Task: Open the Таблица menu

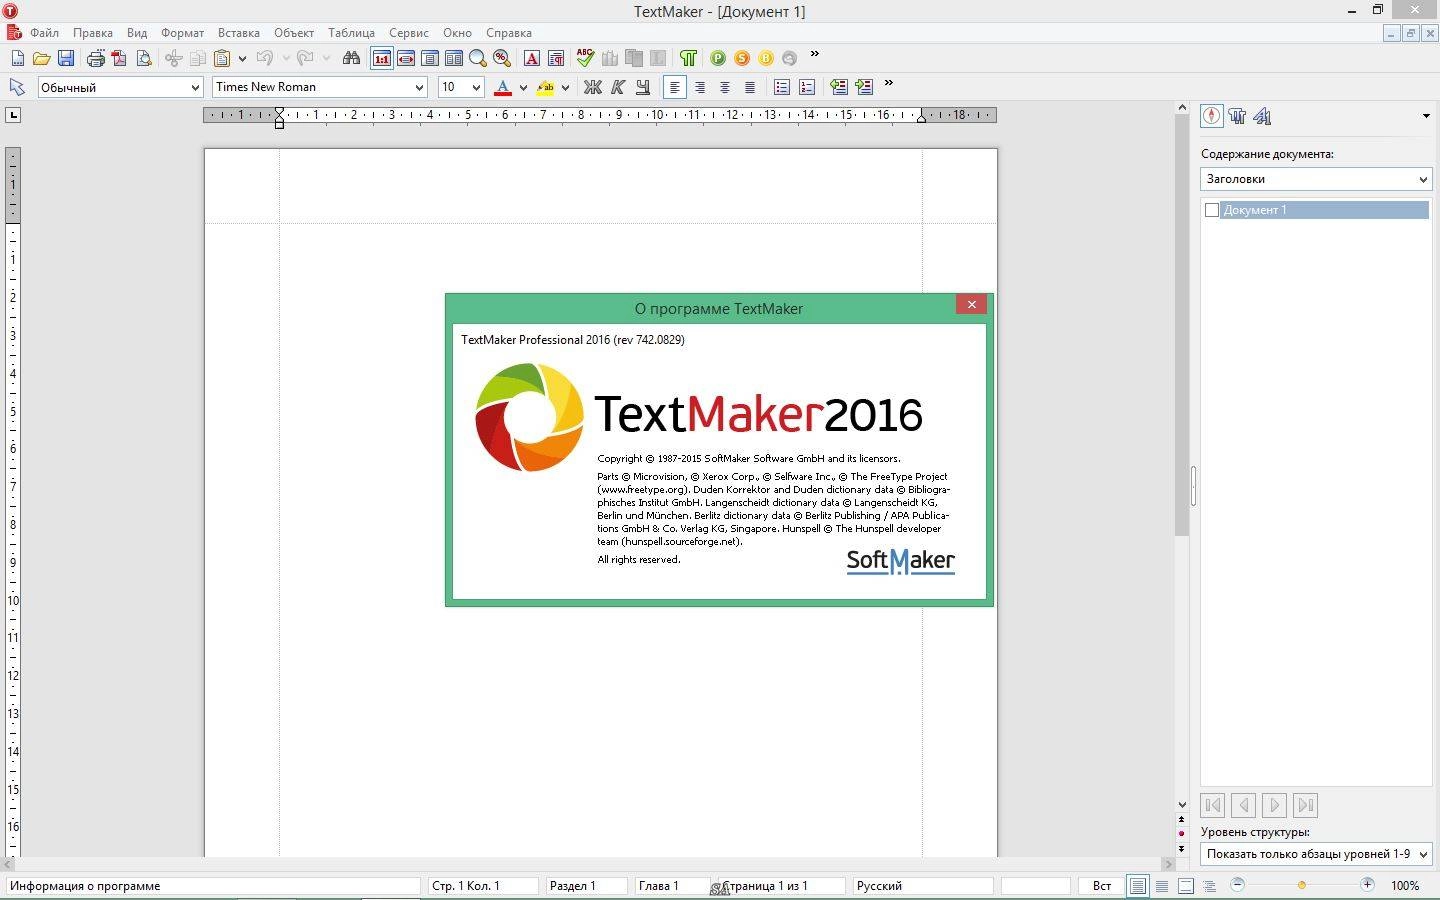Action: pos(351,33)
